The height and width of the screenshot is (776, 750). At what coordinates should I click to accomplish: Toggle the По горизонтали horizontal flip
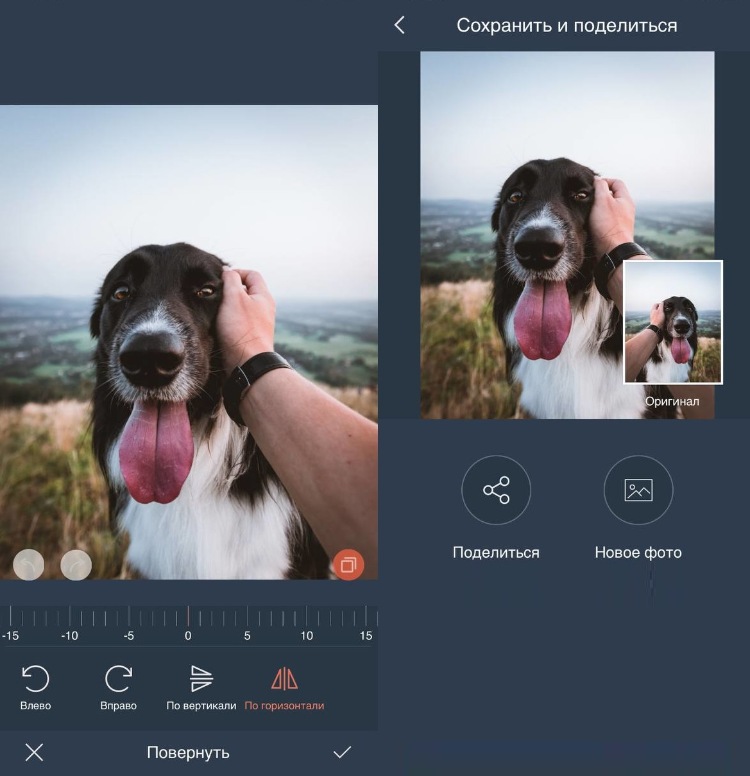pos(284,681)
